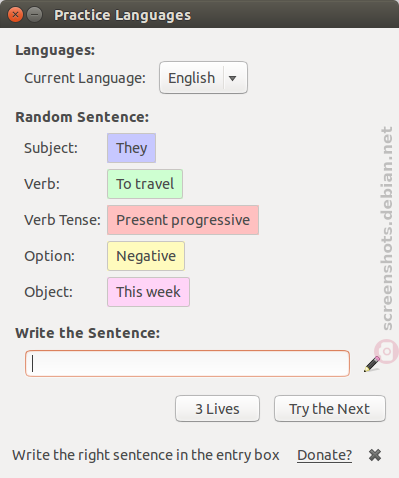
Task: Click the blue They subject tag
Action: (131, 148)
